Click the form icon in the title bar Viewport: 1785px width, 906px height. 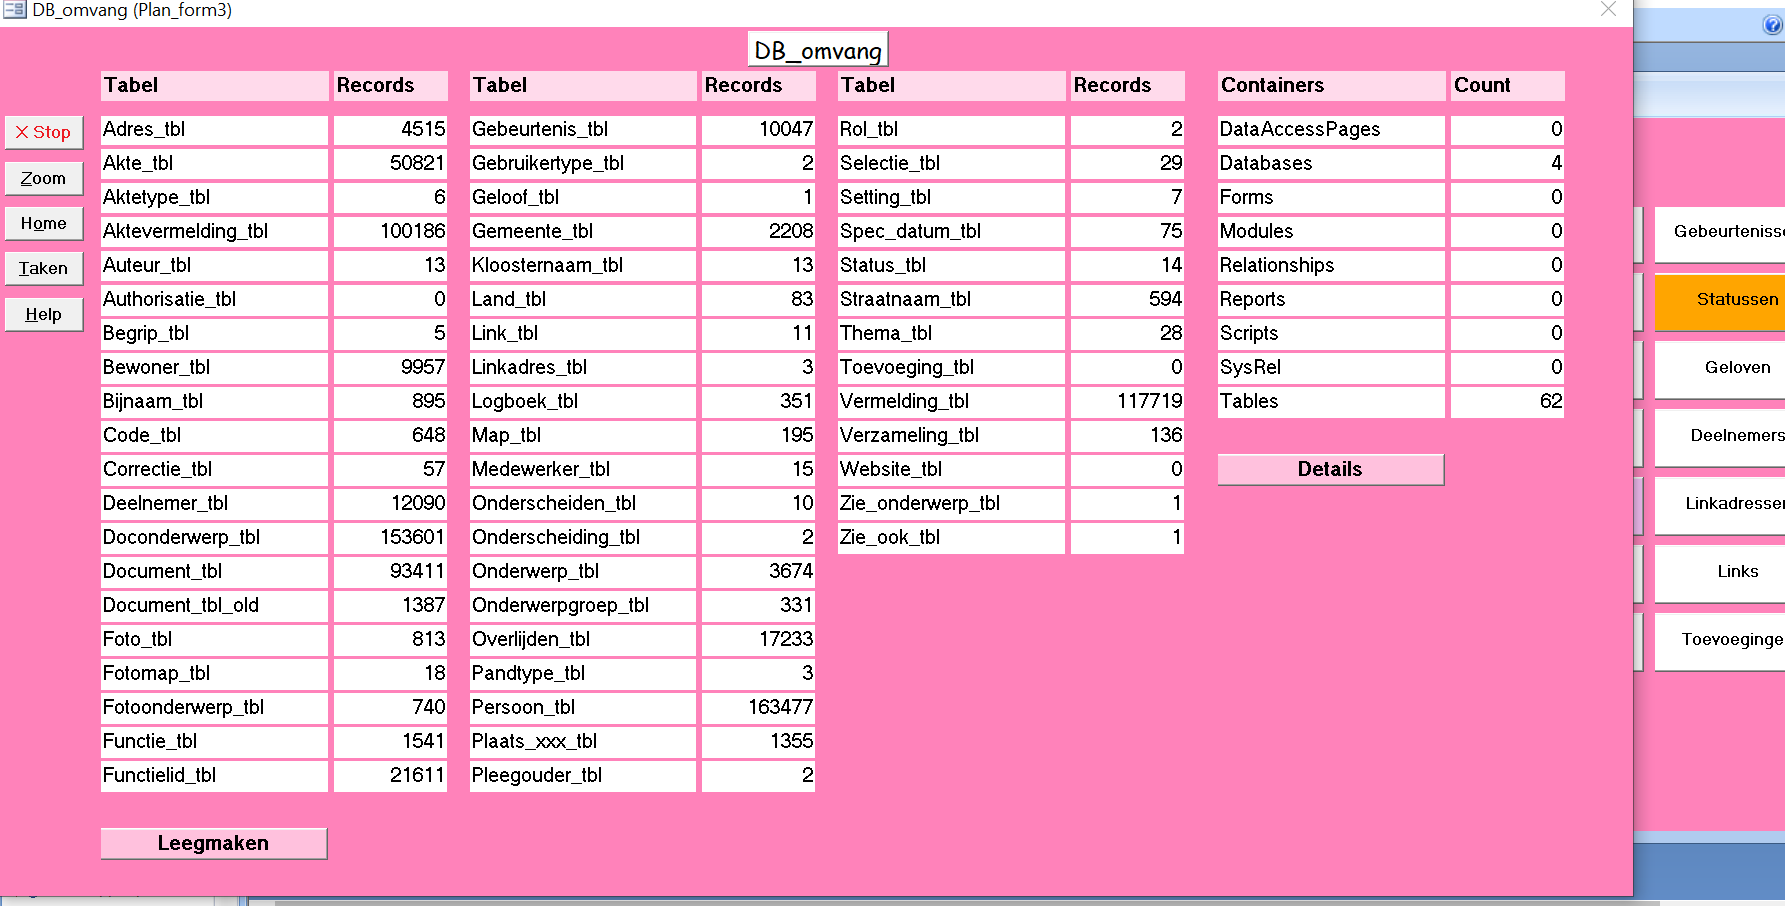click(14, 10)
